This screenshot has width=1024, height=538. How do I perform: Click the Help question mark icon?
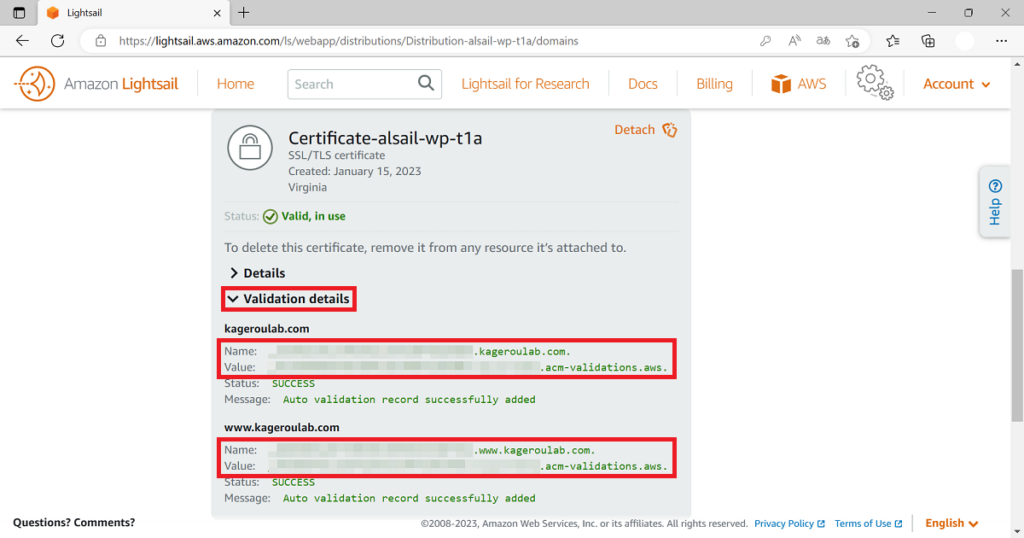(995, 186)
